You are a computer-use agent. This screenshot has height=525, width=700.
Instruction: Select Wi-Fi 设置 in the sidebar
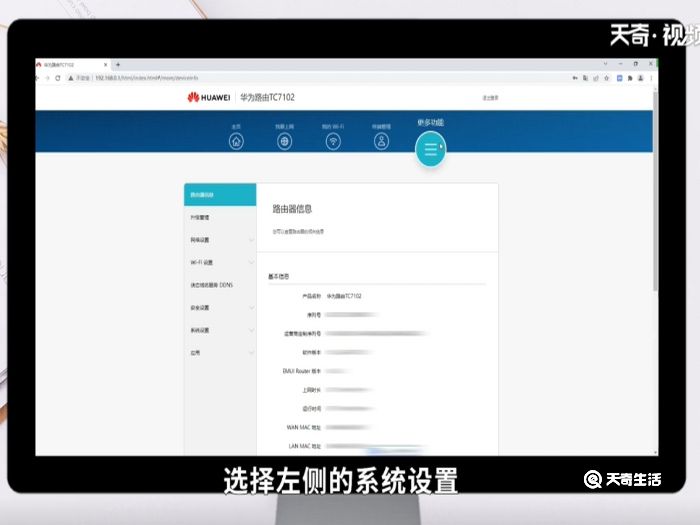pos(220,262)
